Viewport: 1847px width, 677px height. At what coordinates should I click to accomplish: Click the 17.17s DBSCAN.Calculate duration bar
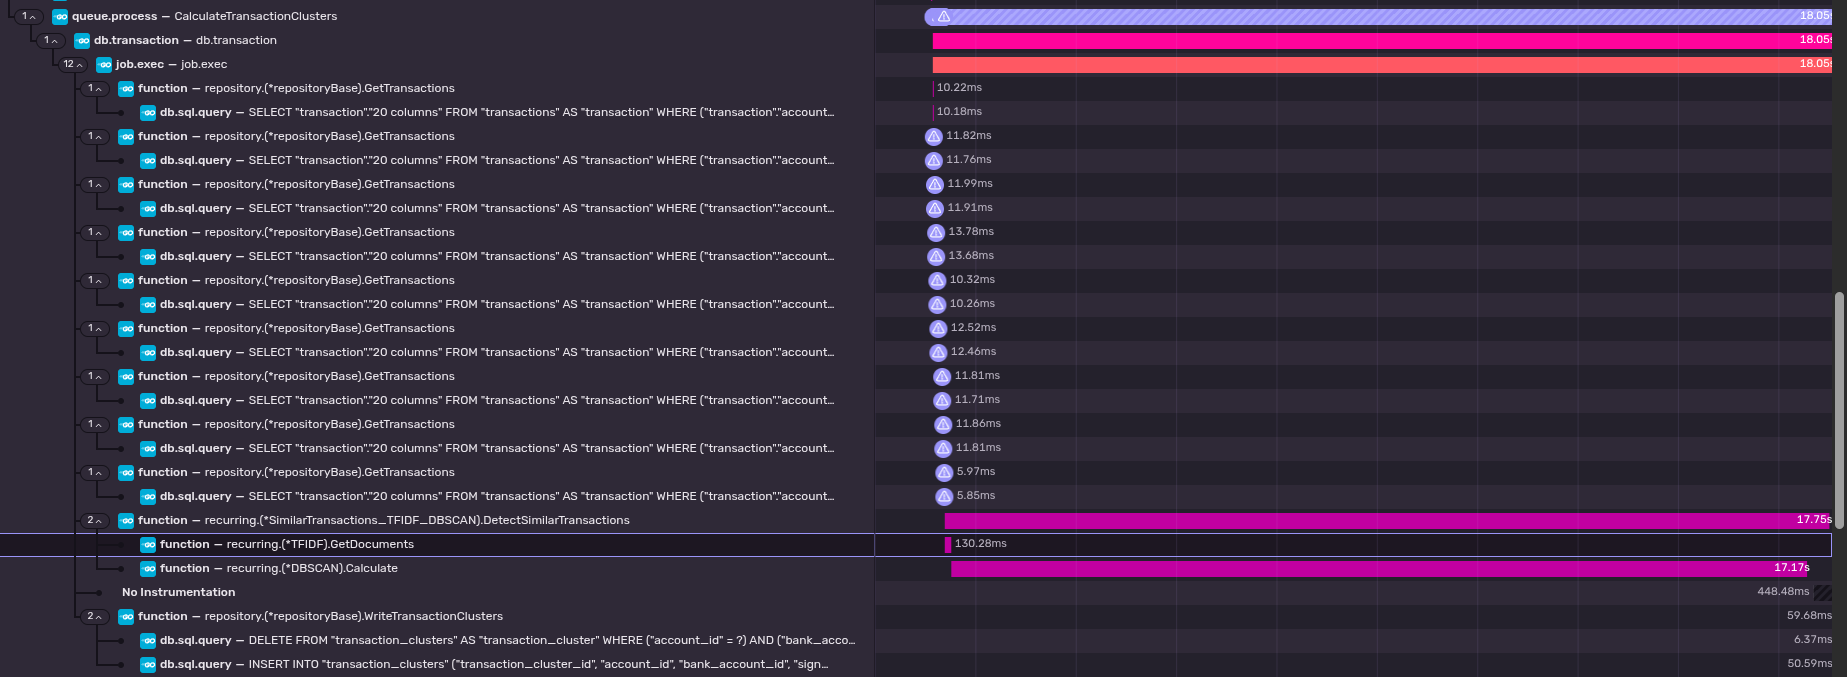coord(1380,569)
